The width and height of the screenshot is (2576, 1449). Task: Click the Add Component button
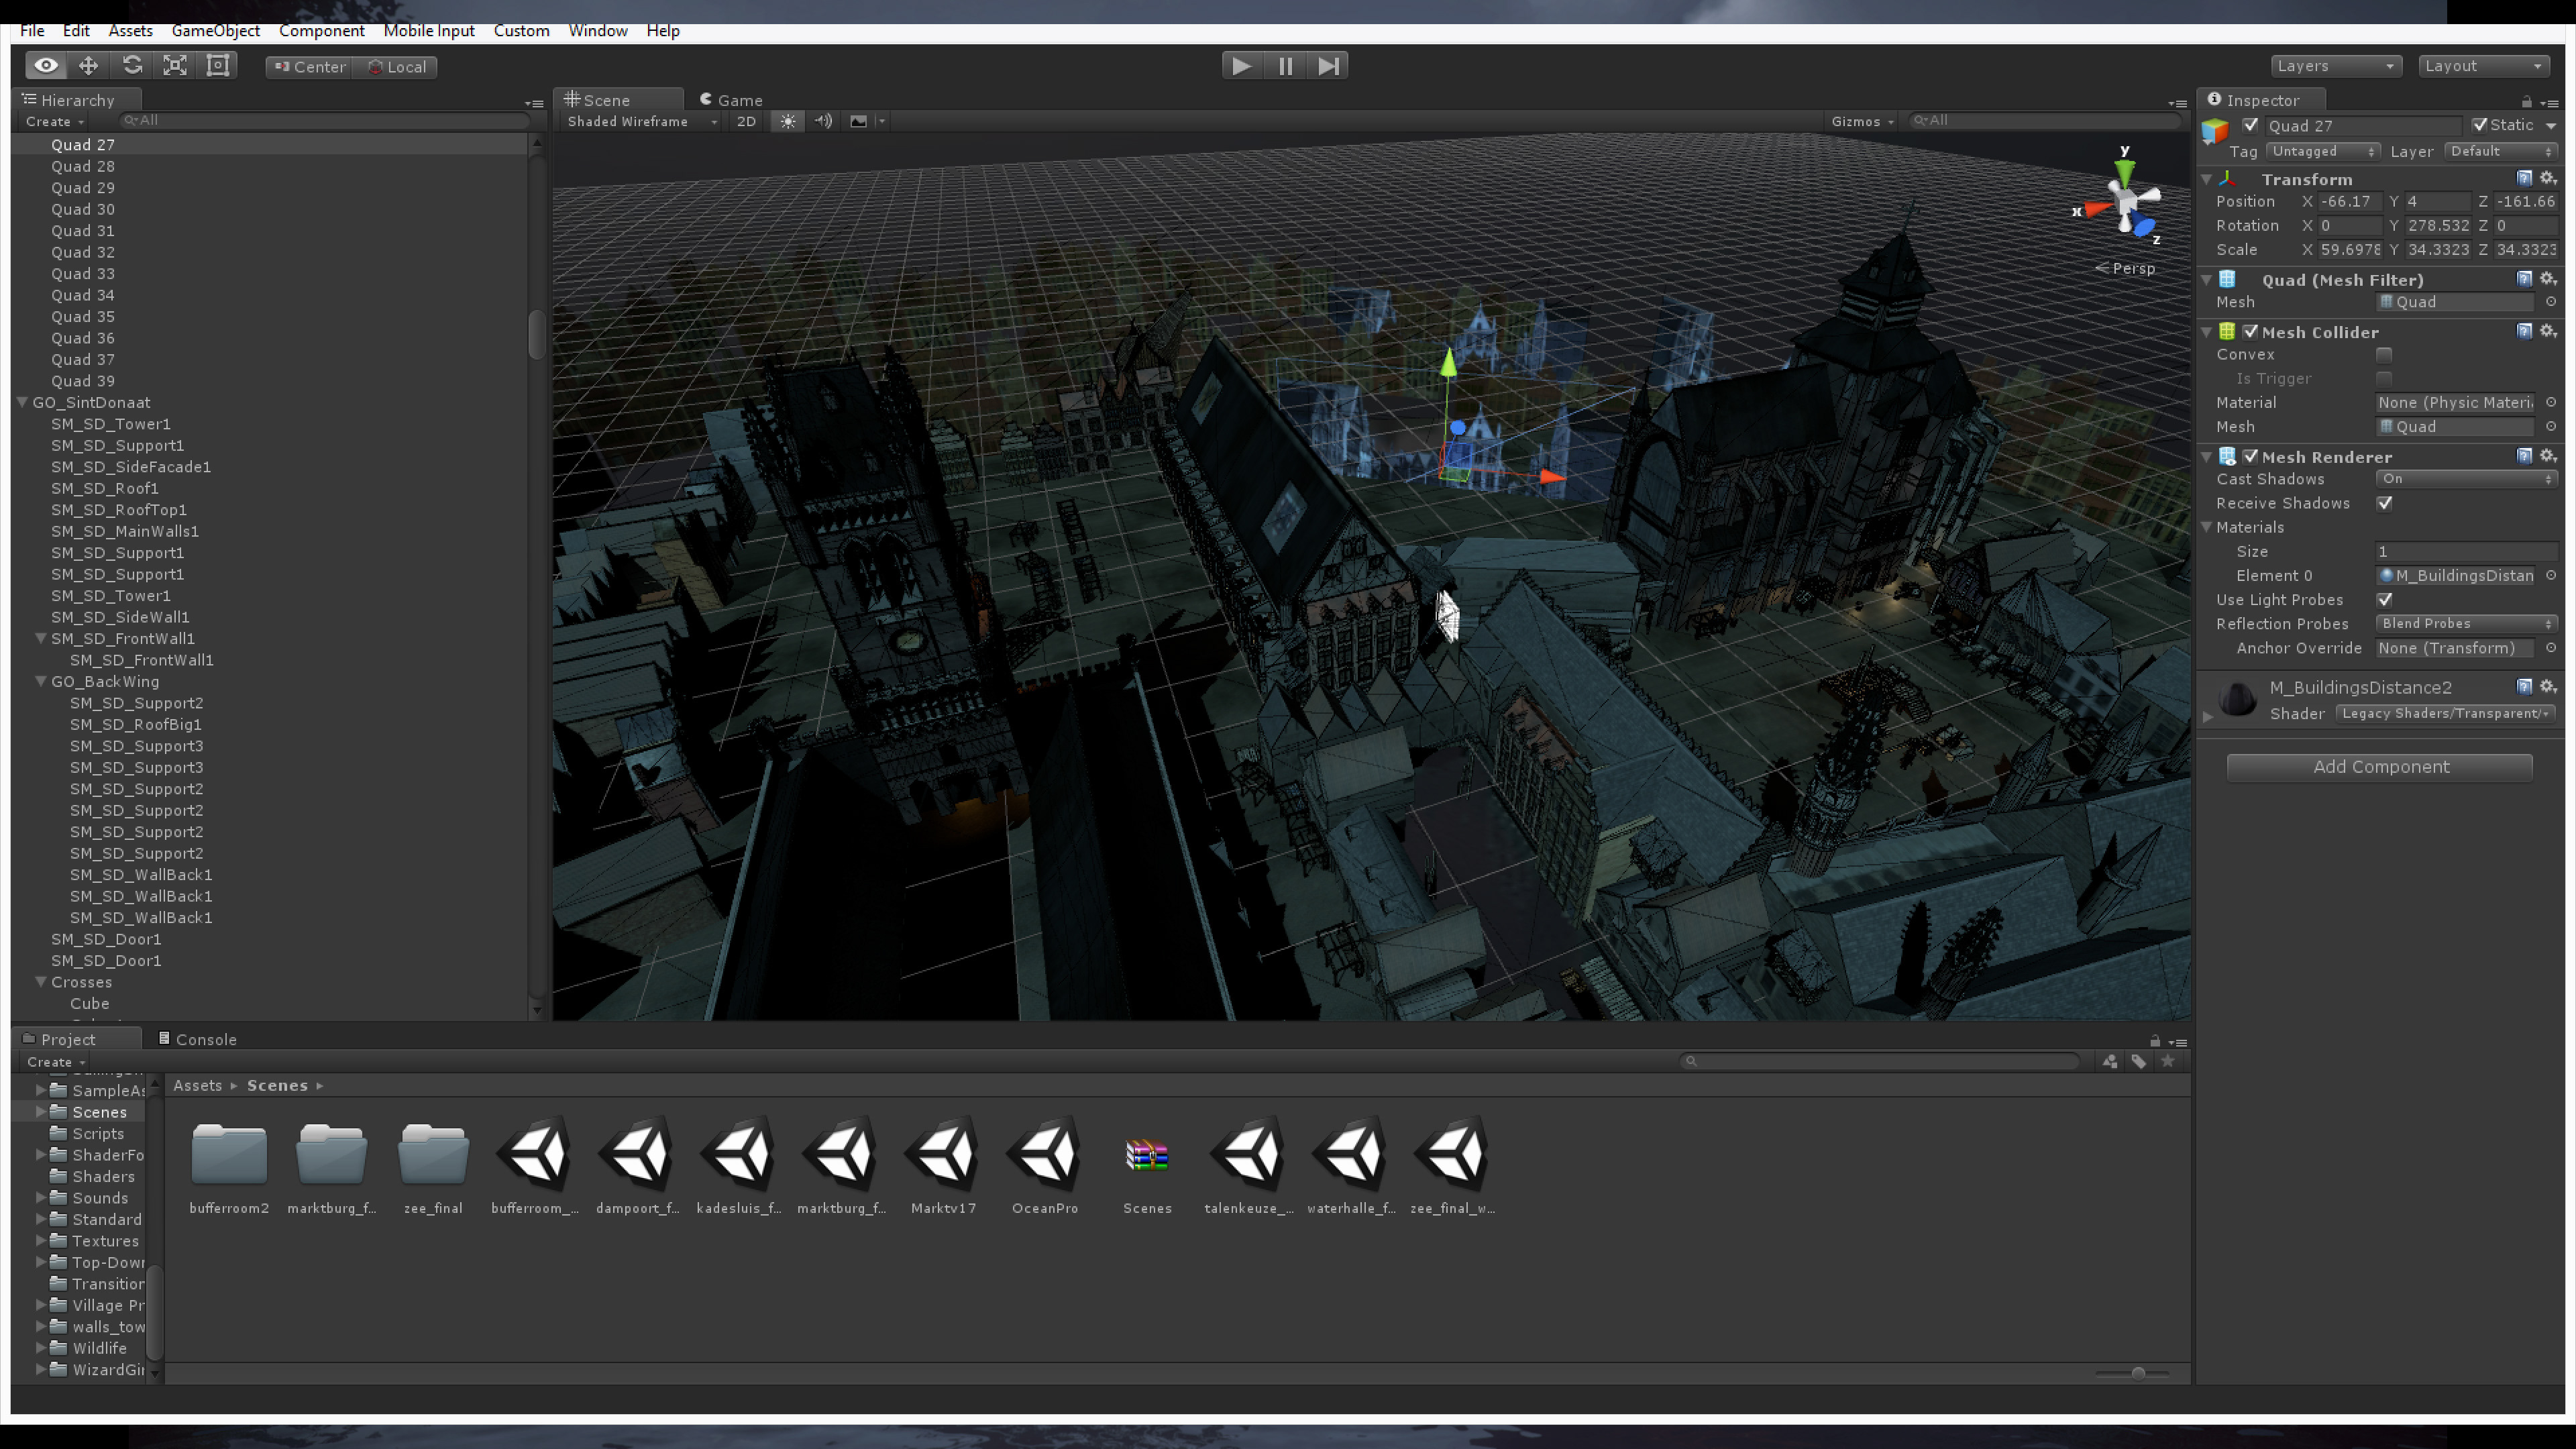tap(2379, 767)
